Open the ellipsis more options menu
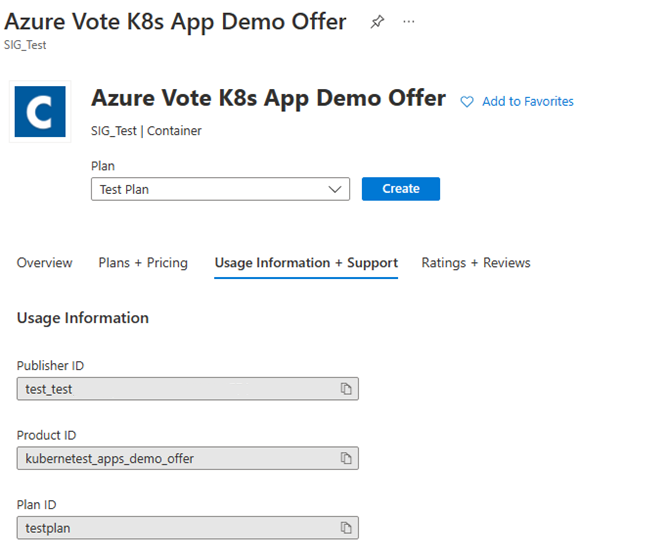This screenshot has width=669, height=560. (x=408, y=22)
